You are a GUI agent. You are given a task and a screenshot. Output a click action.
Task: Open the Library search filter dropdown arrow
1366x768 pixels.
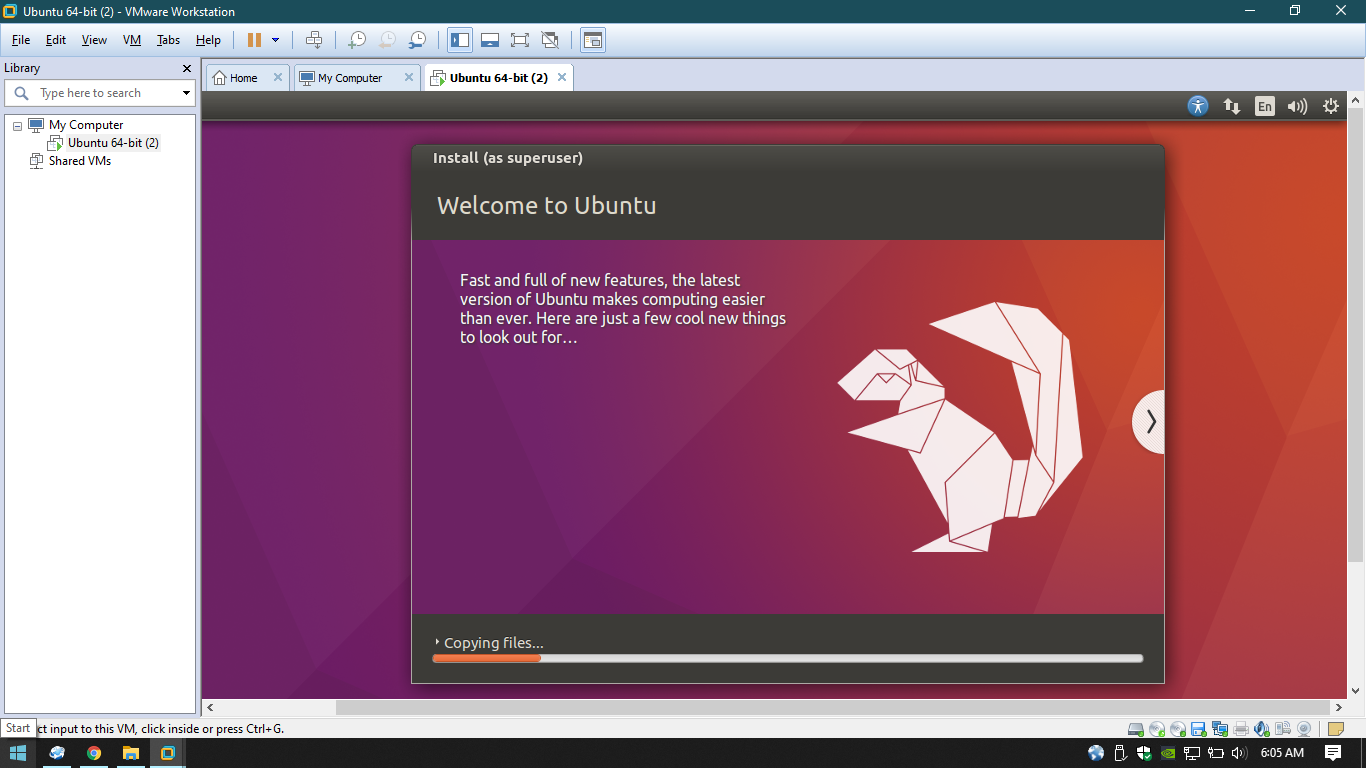pyautogui.click(x=186, y=93)
